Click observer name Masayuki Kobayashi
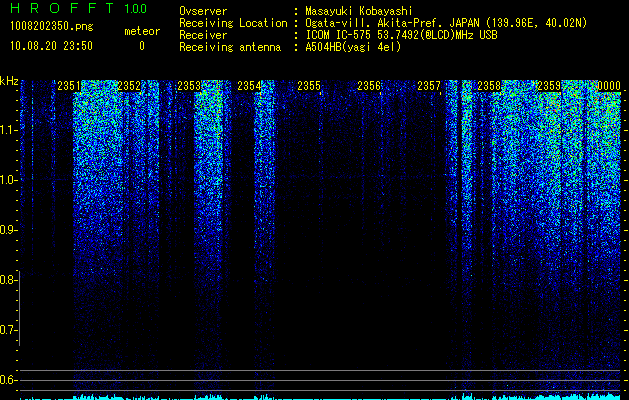This screenshot has width=629, height=400. point(359,11)
